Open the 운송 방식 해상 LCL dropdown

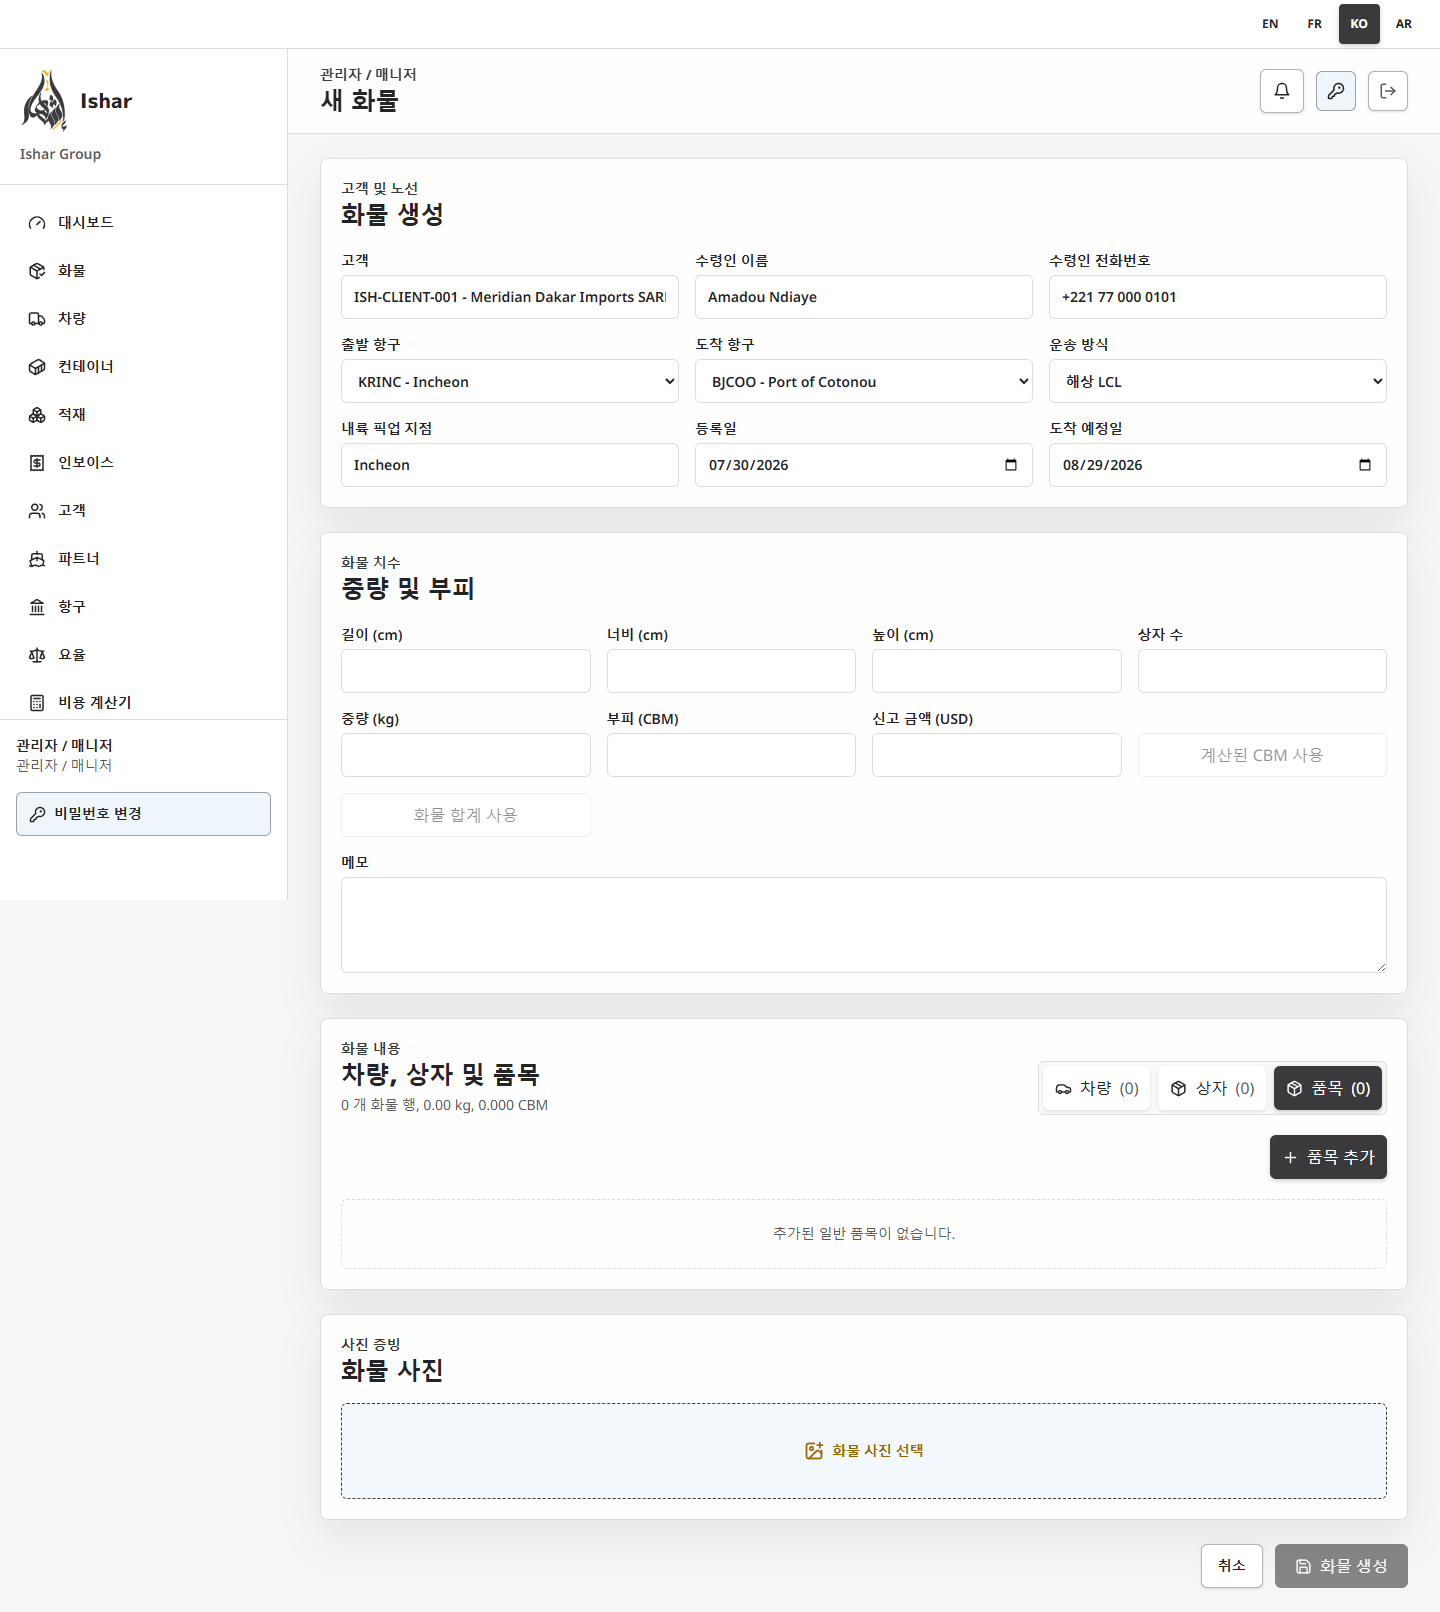tap(1218, 381)
